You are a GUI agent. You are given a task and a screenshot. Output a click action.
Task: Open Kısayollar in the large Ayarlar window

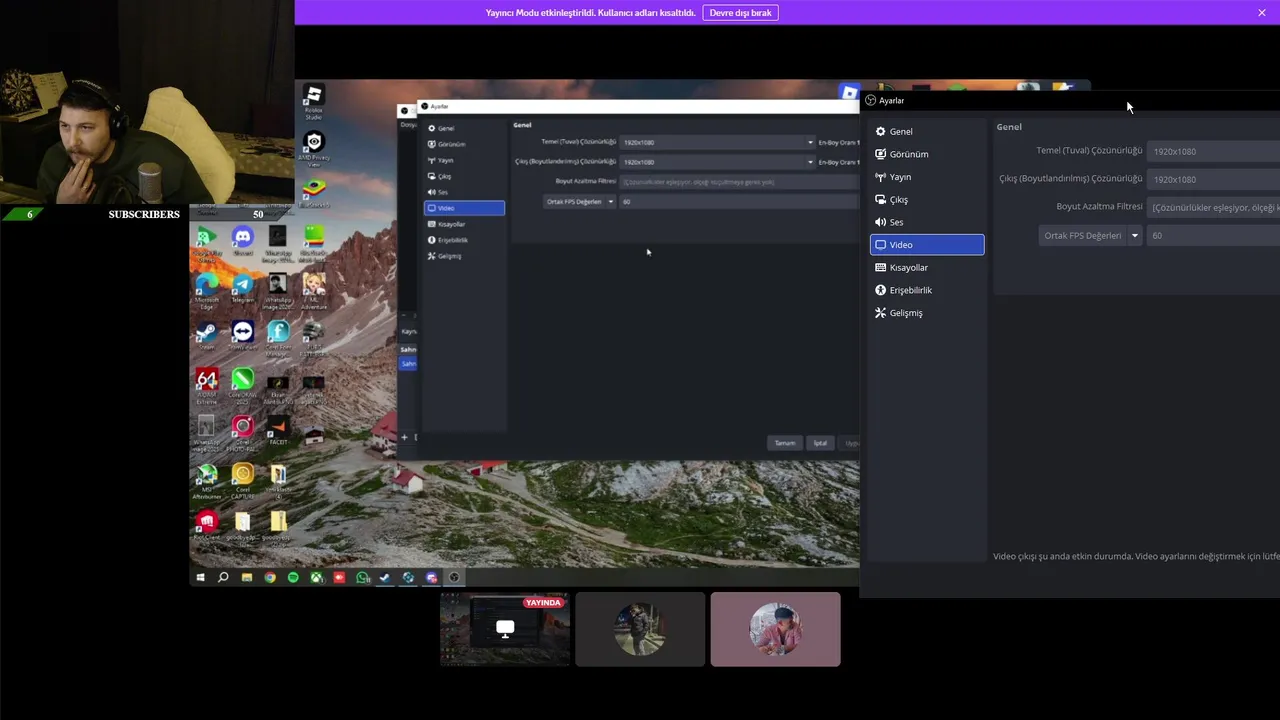pyautogui.click(x=926, y=267)
